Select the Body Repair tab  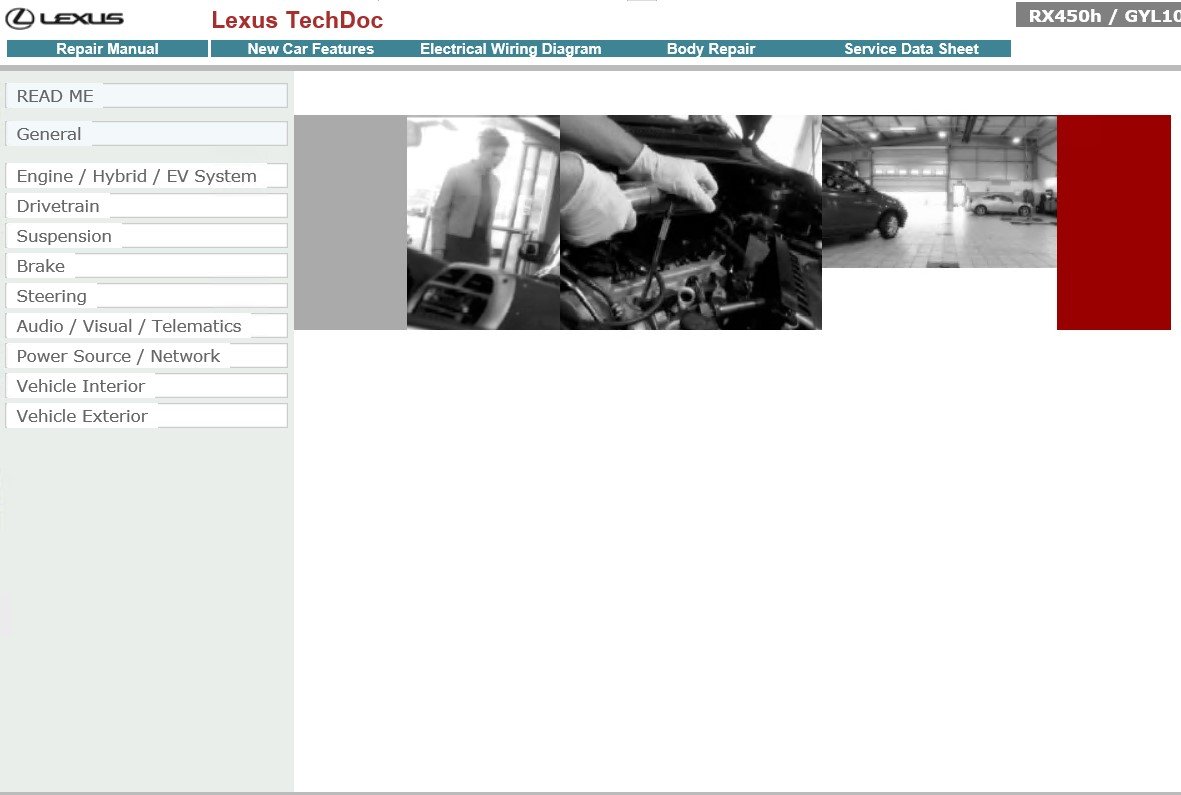click(x=710, y=49)
